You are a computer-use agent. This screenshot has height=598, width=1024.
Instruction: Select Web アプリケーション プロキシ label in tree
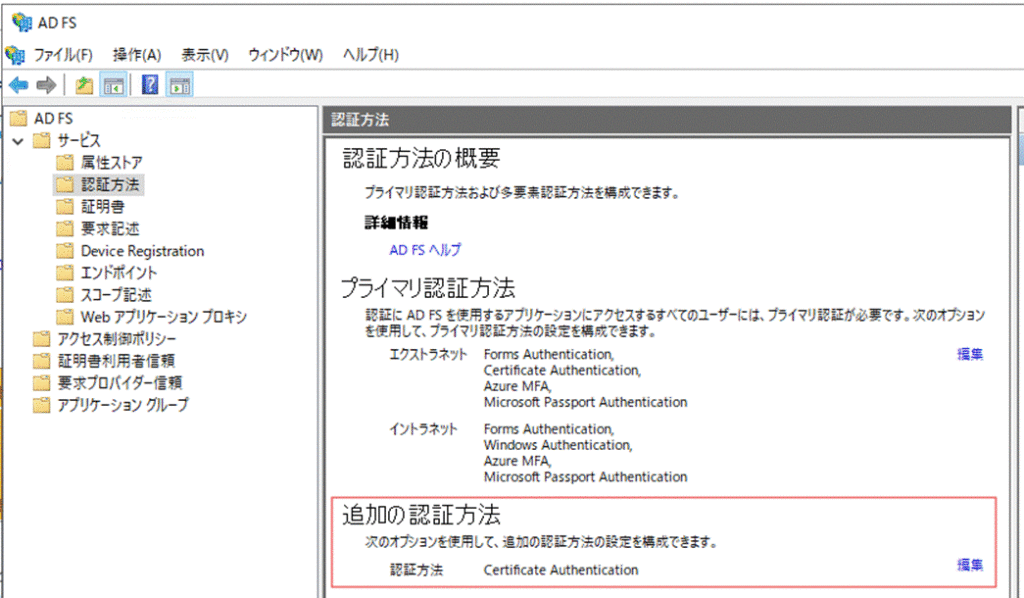click(164, 317)
